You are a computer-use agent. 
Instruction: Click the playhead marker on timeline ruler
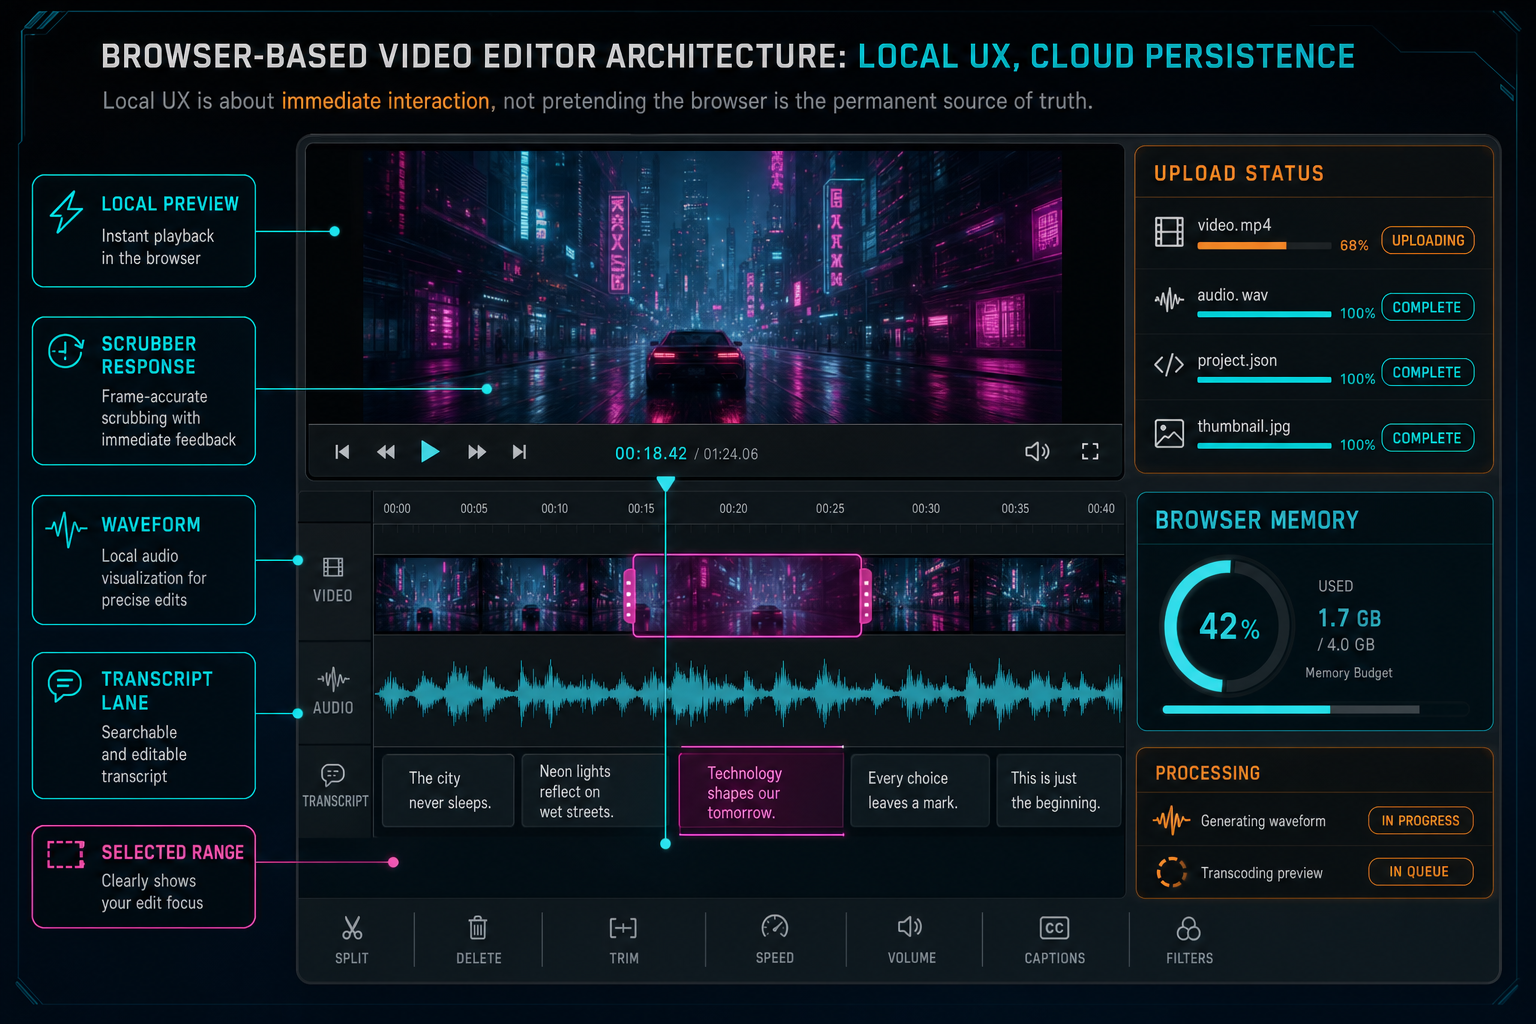coord(665,484)
